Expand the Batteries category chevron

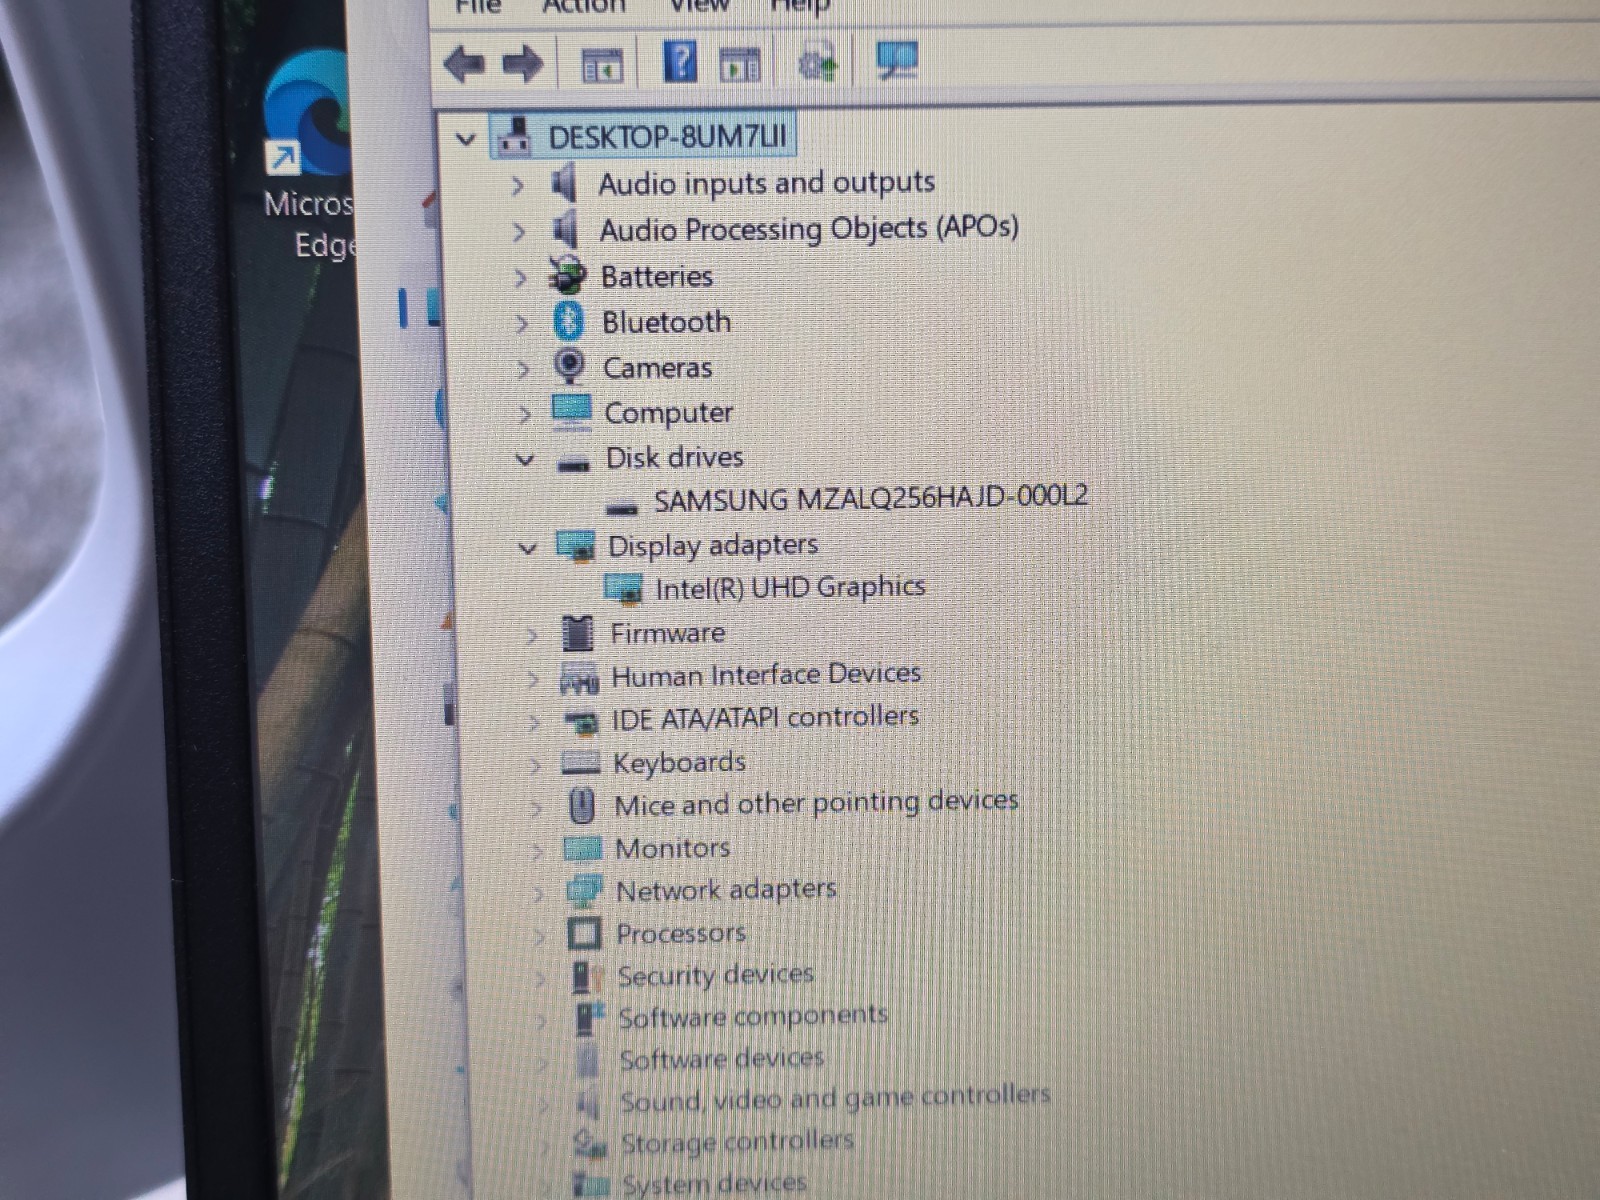pyautogui.click(x=519, y=278)
